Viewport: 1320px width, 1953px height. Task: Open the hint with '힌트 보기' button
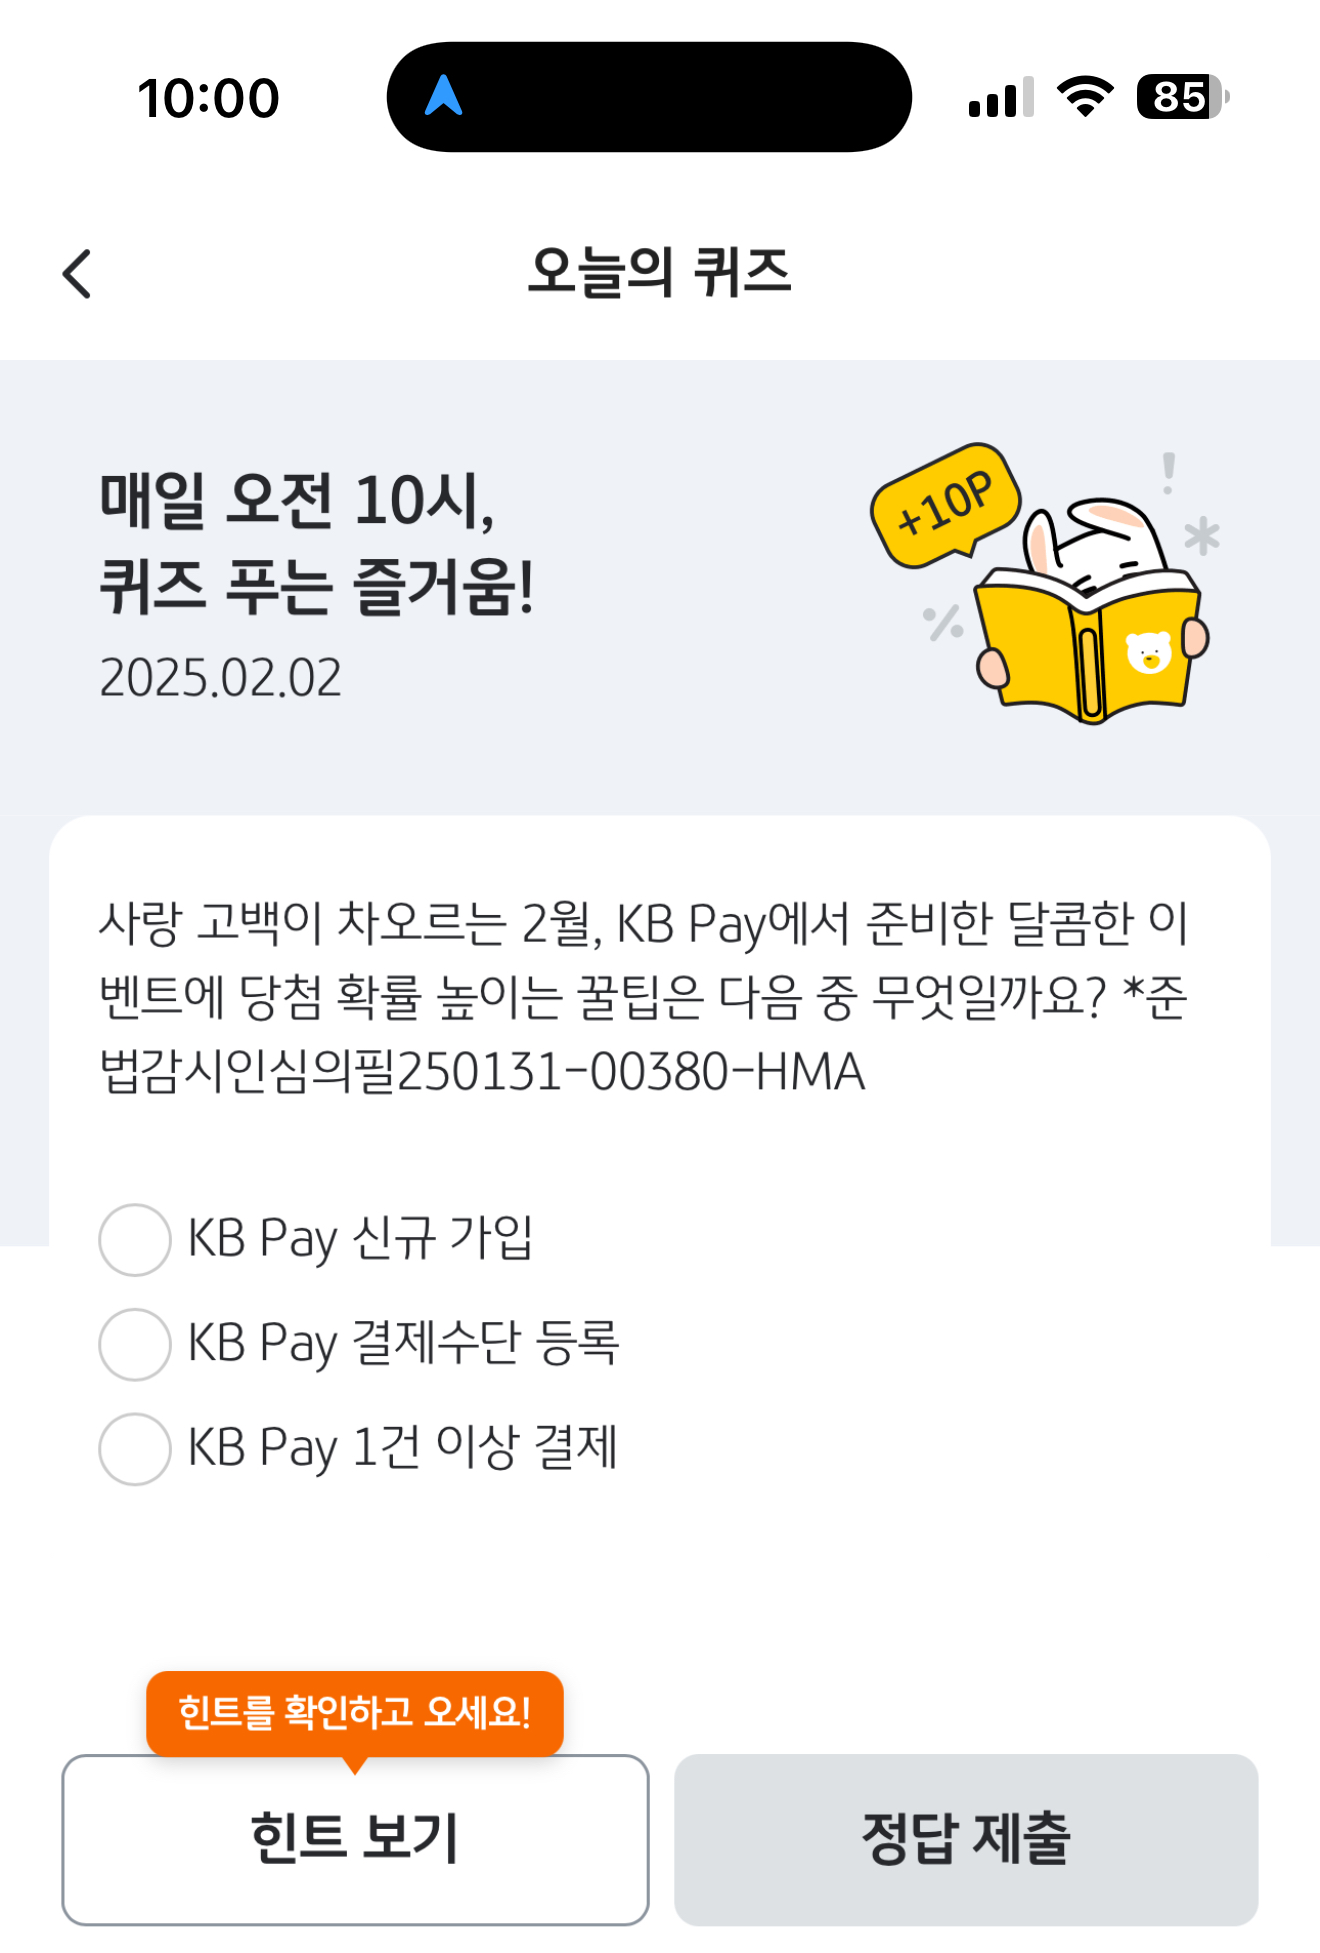pos(355,1839)
